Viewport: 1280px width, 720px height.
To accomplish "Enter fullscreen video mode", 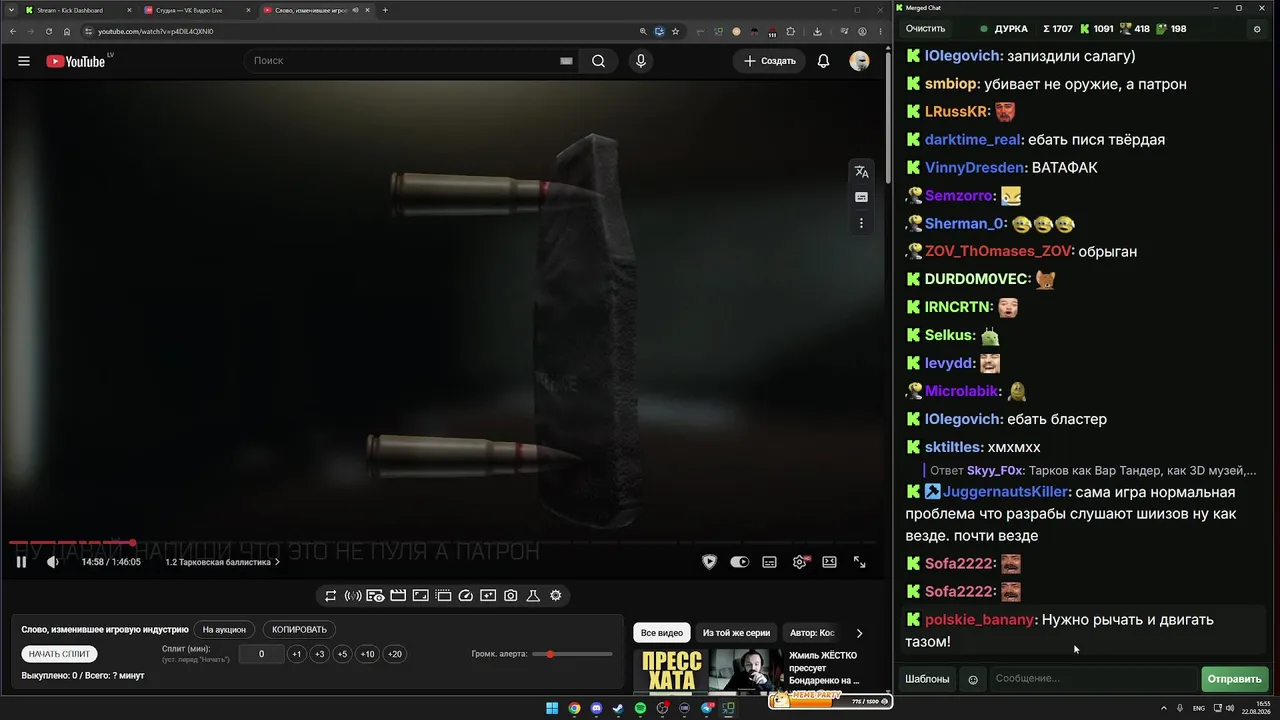I will [859, 562].
